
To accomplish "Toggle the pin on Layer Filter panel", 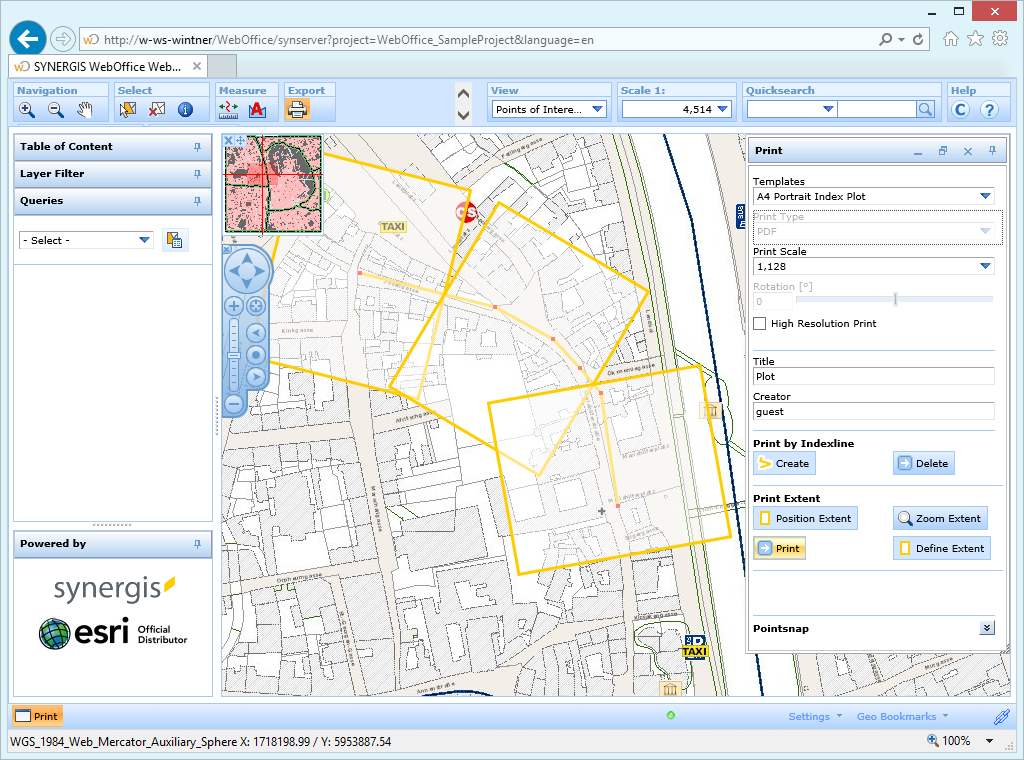I will click(197, 174).
